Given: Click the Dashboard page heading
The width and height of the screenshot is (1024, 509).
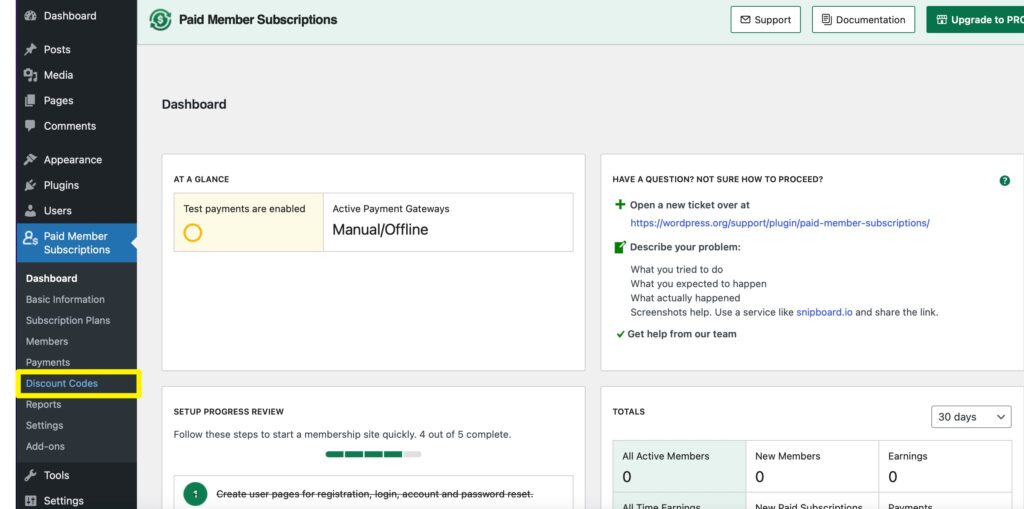Looking at the screenshot, I should coord(194,105).
